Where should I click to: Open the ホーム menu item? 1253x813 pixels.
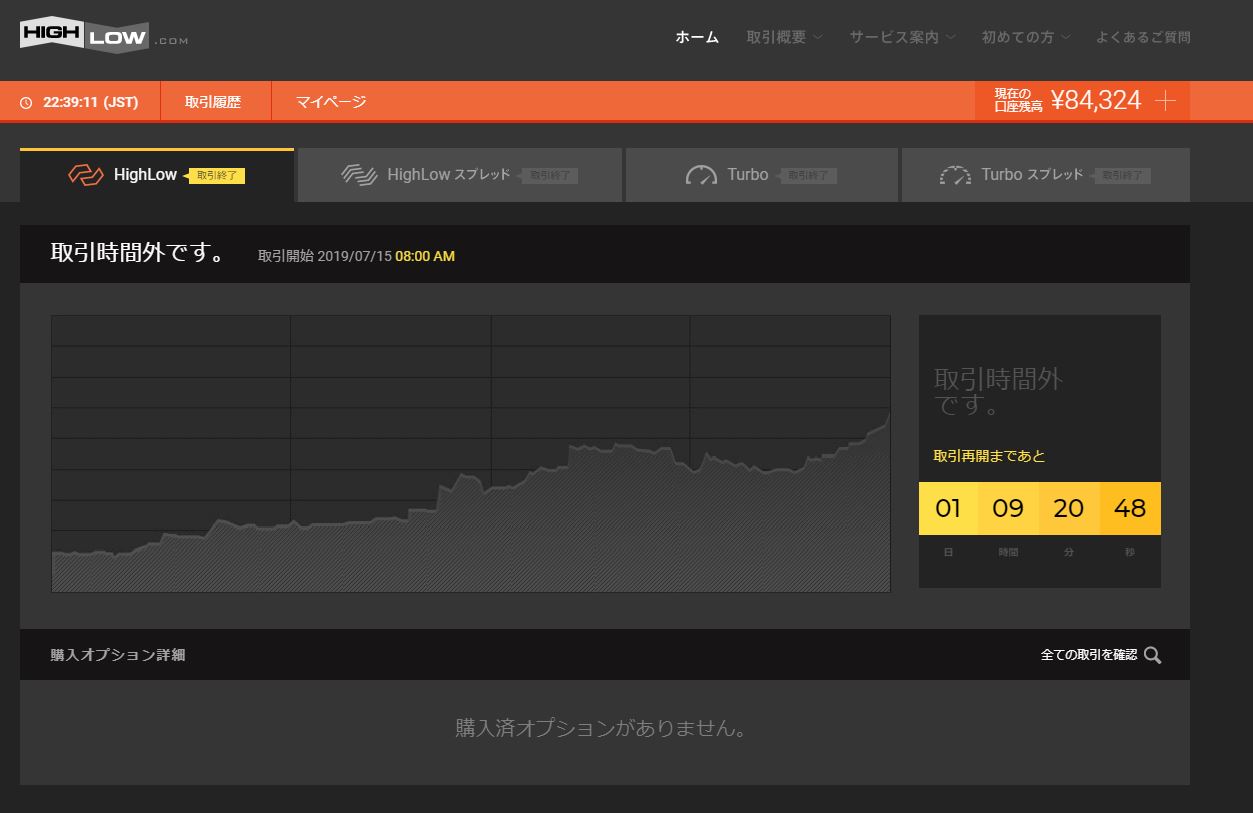click(697, 37)
